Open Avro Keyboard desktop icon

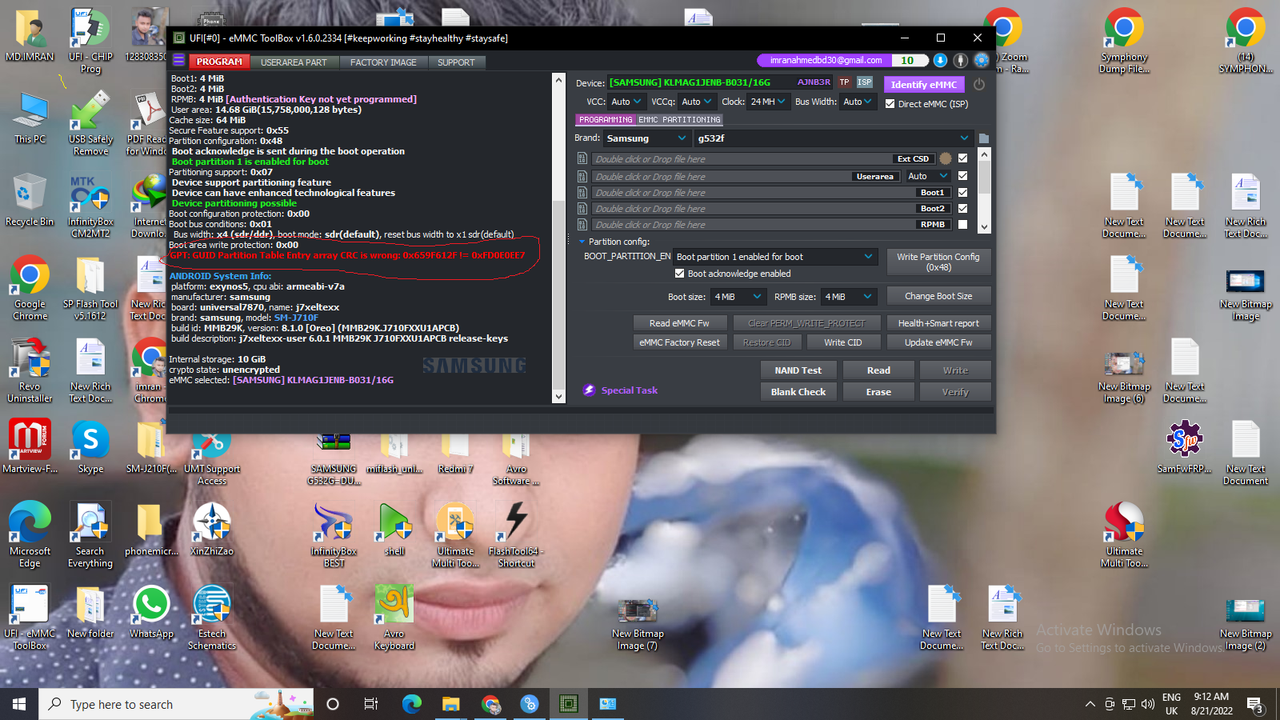pos(394,618)
